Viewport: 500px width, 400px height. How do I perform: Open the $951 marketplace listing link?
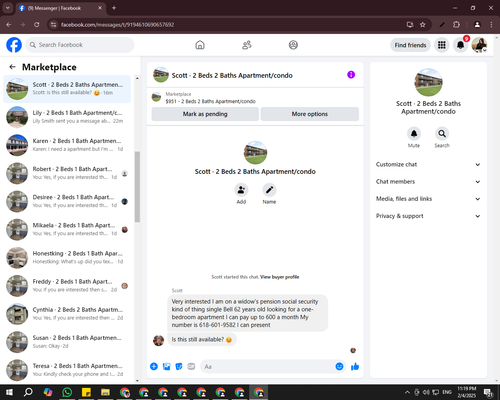(x=211, y=101)
